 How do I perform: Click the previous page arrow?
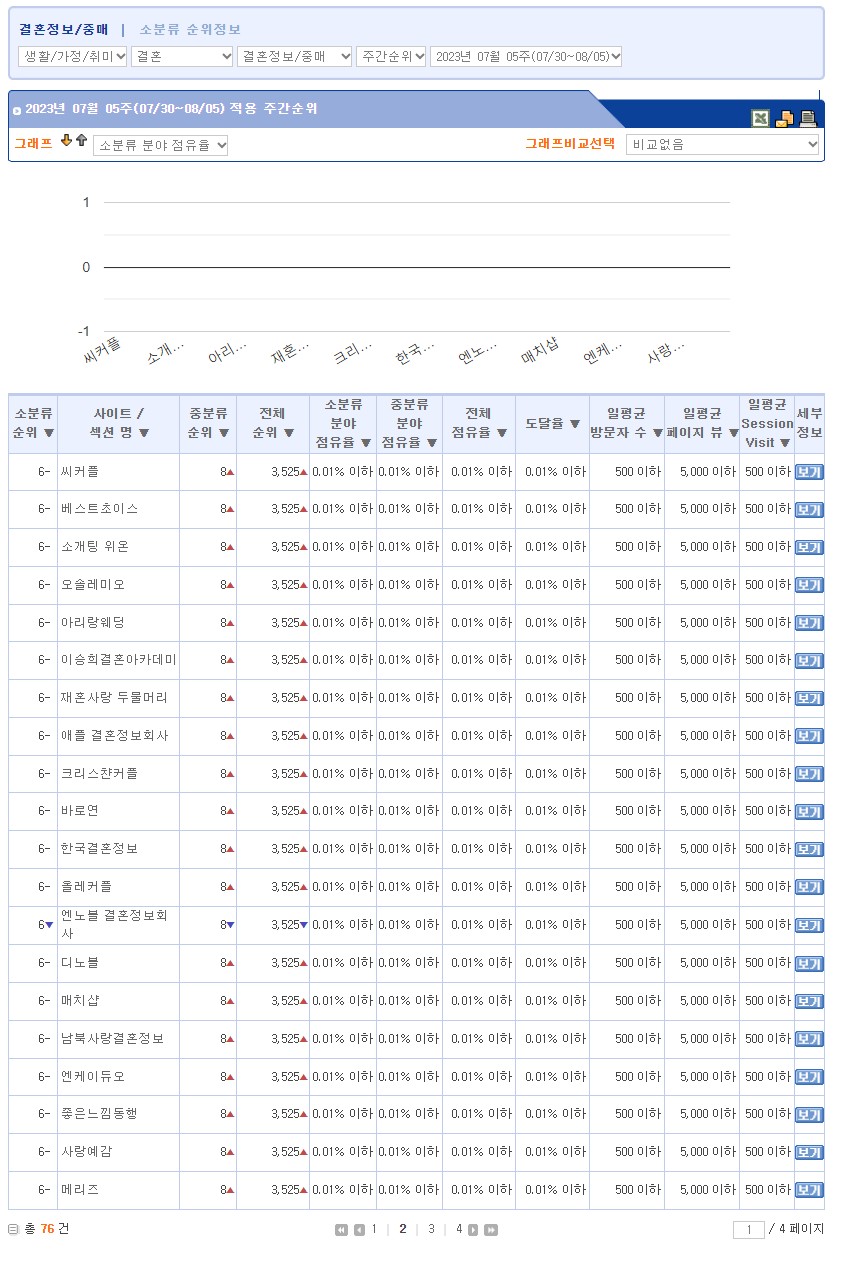(x=359, y=1230)
